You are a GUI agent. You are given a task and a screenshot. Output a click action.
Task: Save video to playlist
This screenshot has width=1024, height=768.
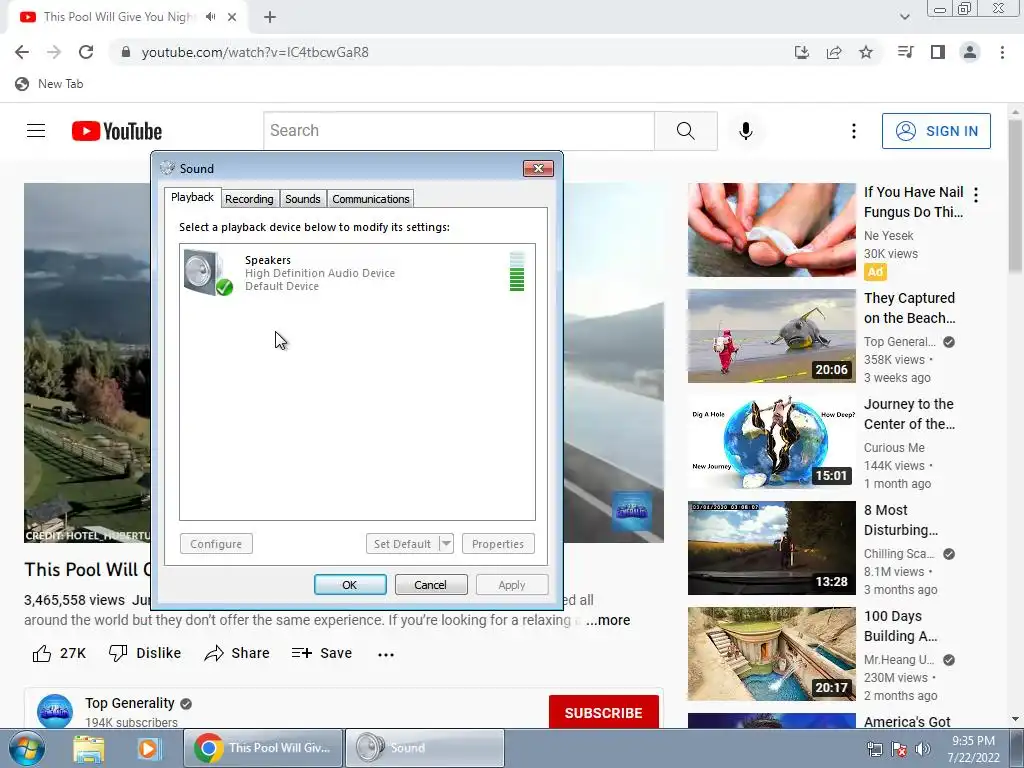[x=322, y=653]
